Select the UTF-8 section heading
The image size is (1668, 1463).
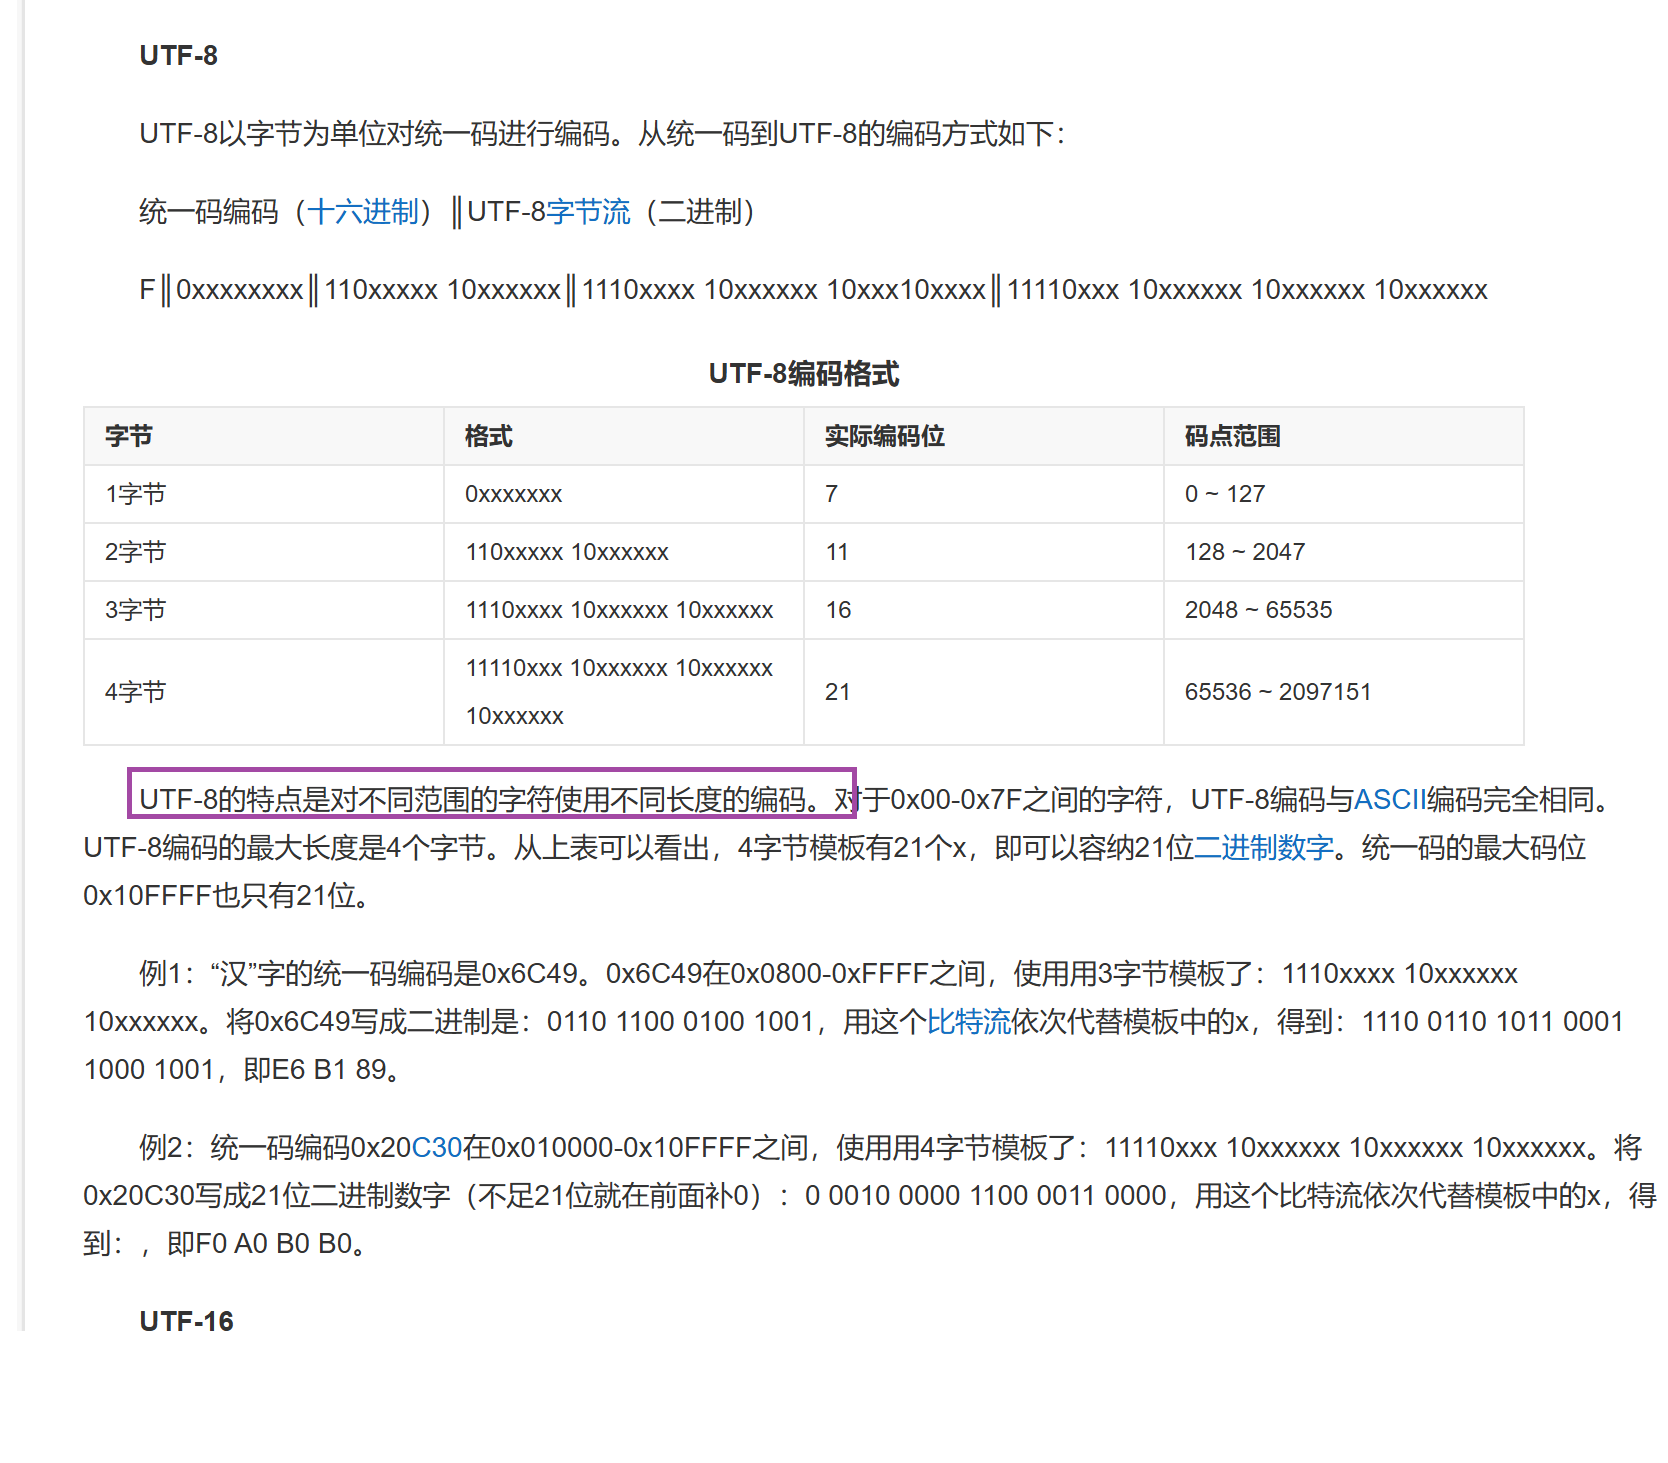[x=179, y=55]
